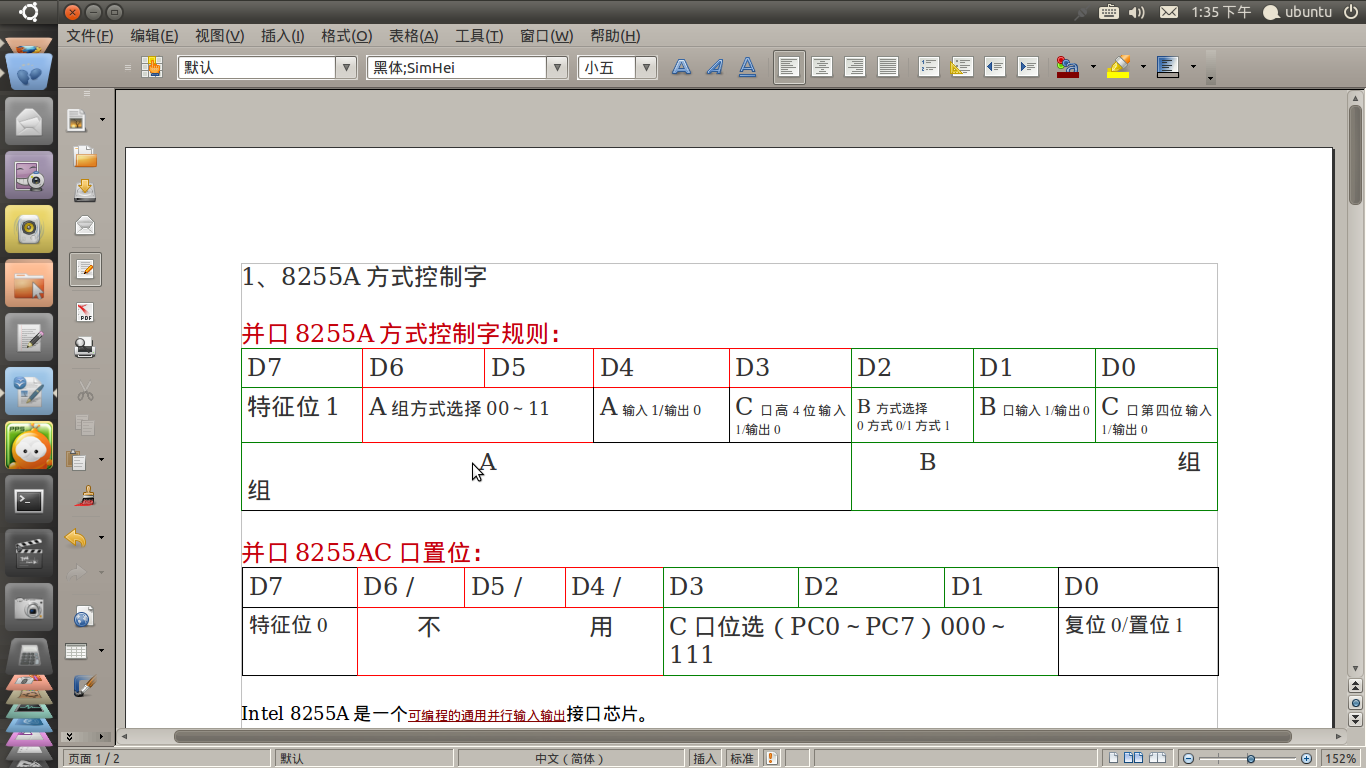Apply the yellow highlighting color
The width and height of the screenshot is (1366, 768).
[x=1120, y=68]
